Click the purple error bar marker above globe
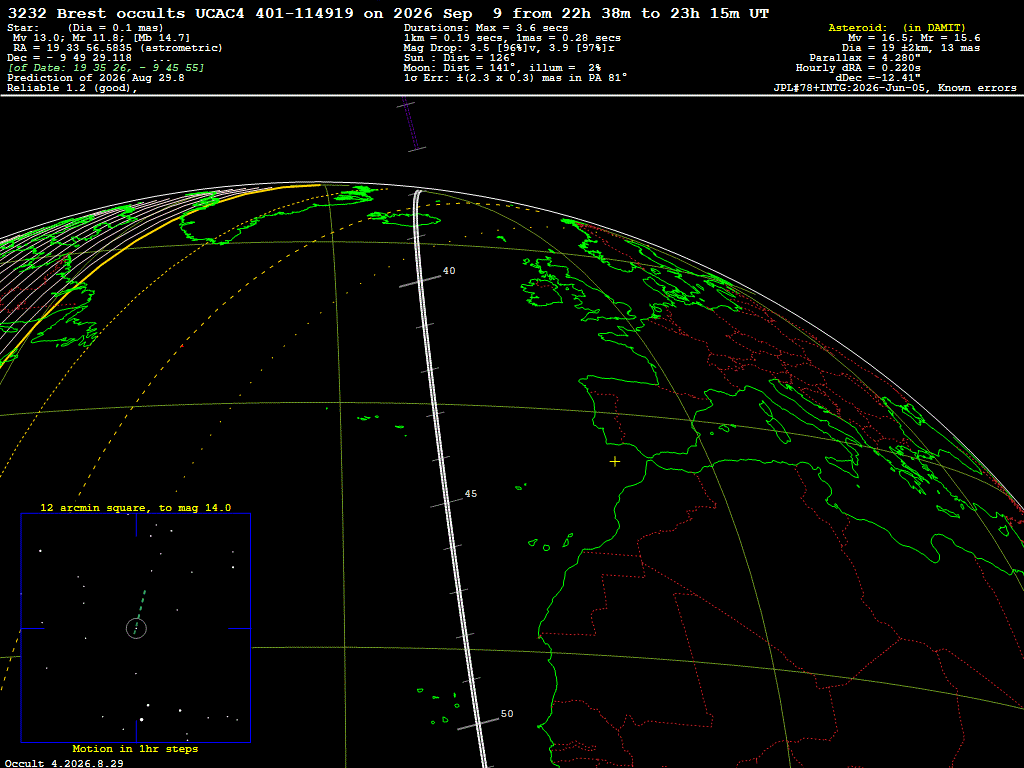The image size is (1024, 768). coord(412,125)
